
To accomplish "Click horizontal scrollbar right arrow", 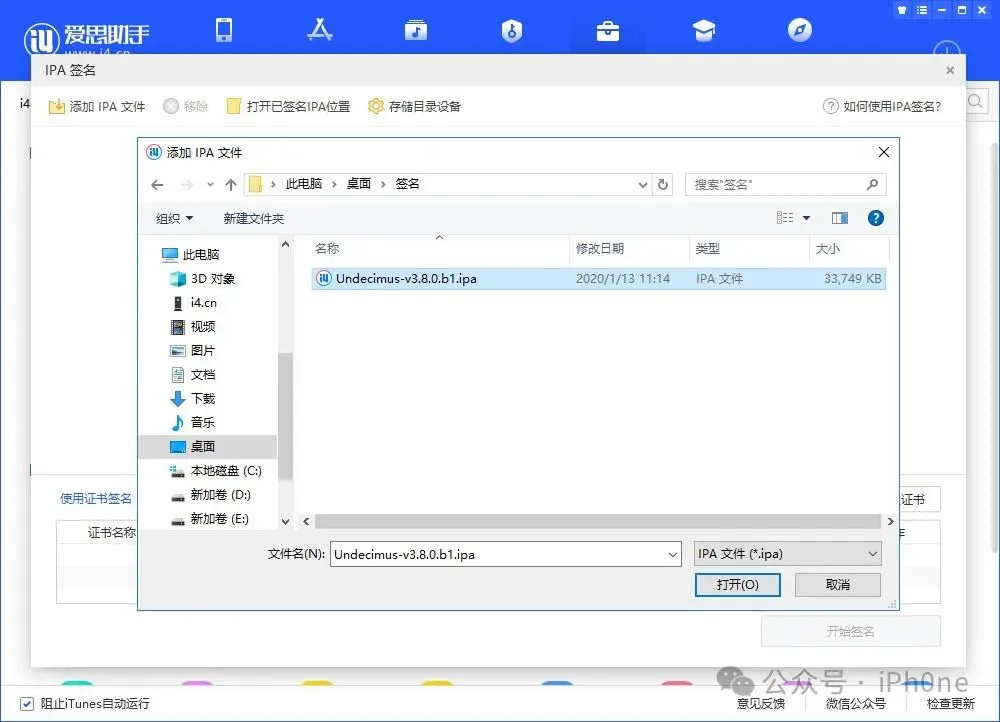I will click(891, 522).
